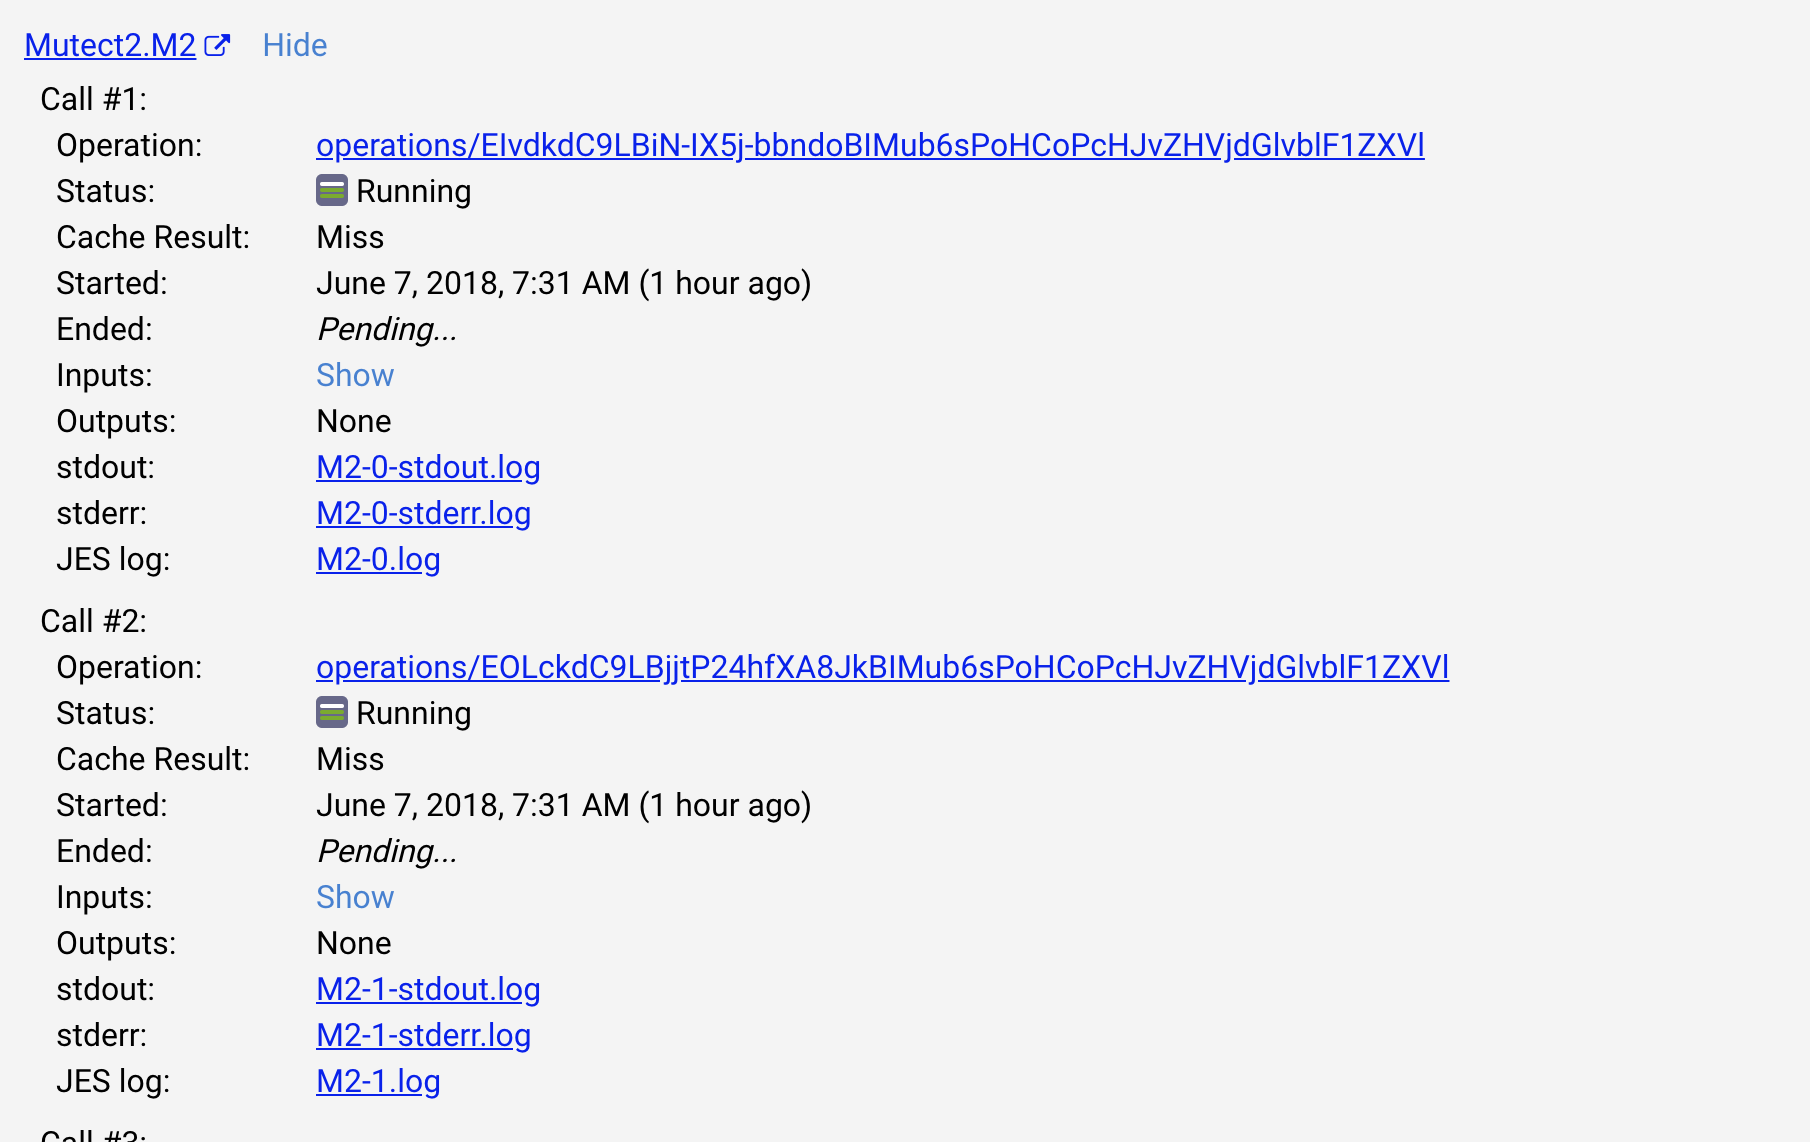Click Call #1 Cache Result Miss value

coord(350,237)
